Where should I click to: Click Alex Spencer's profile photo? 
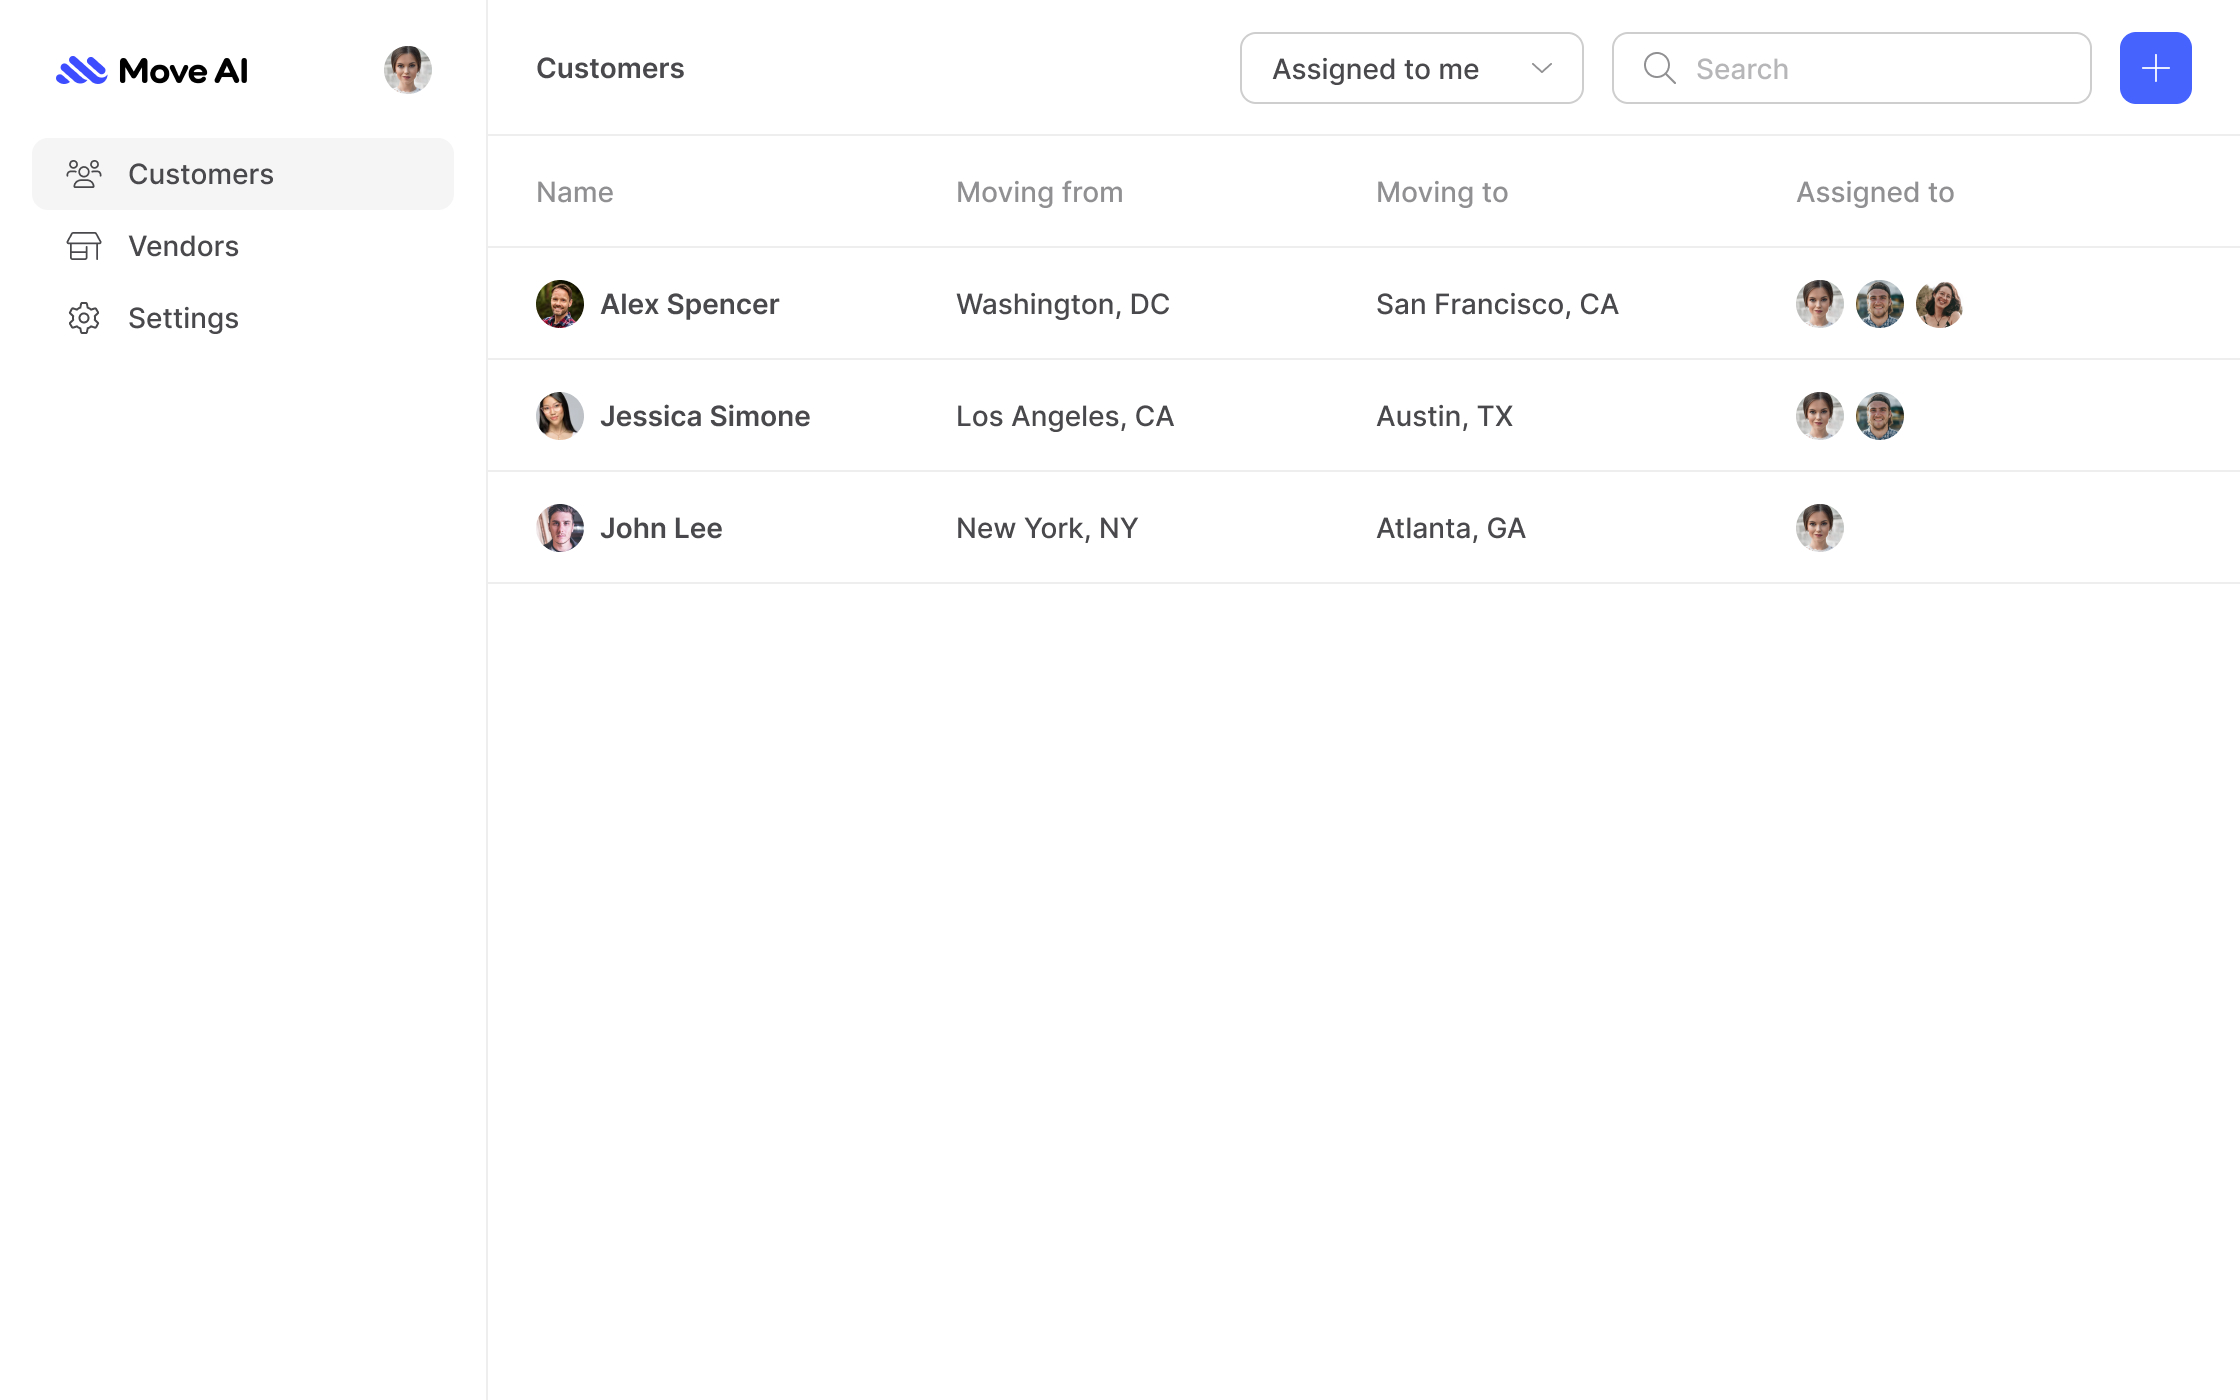click(560, 304)
